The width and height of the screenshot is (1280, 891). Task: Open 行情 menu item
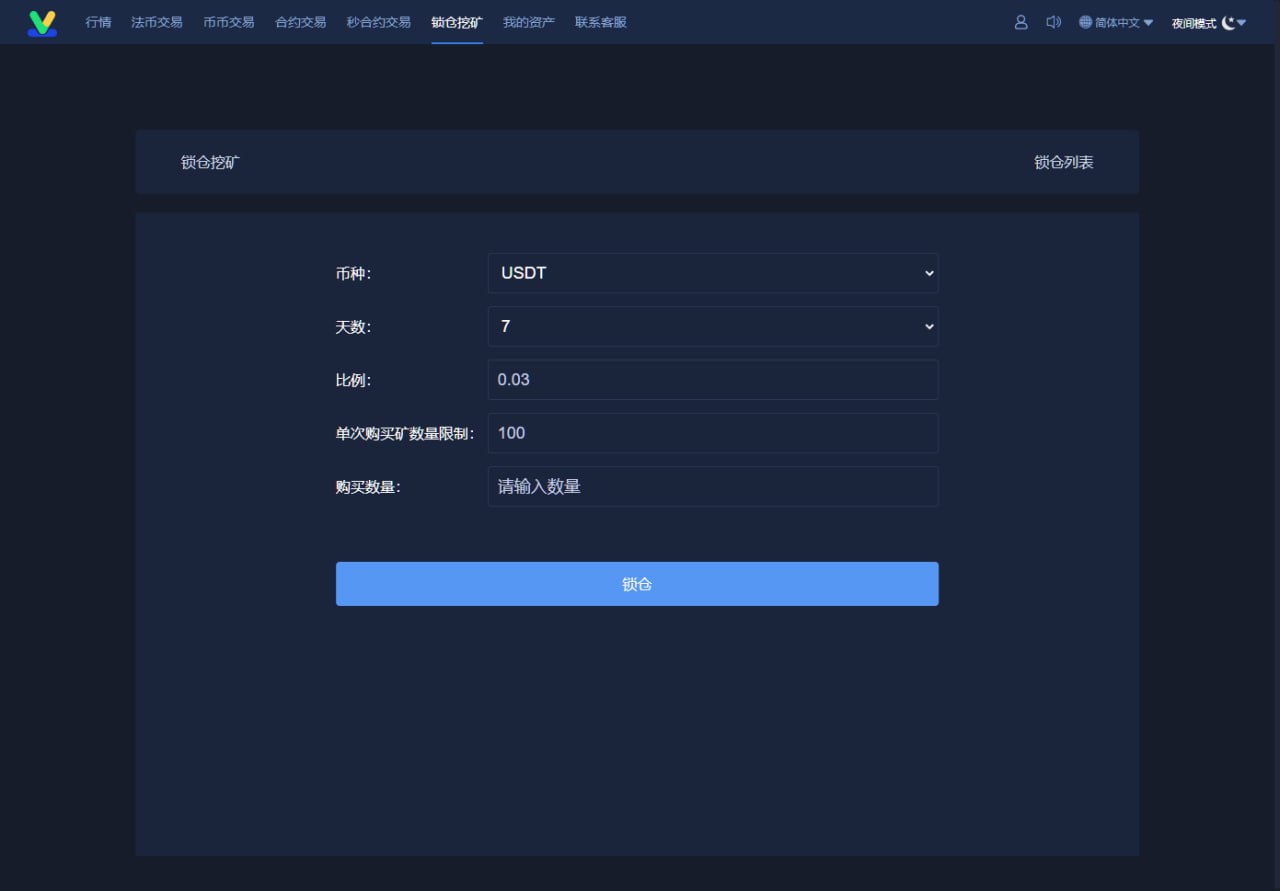[x=98, y=22]
